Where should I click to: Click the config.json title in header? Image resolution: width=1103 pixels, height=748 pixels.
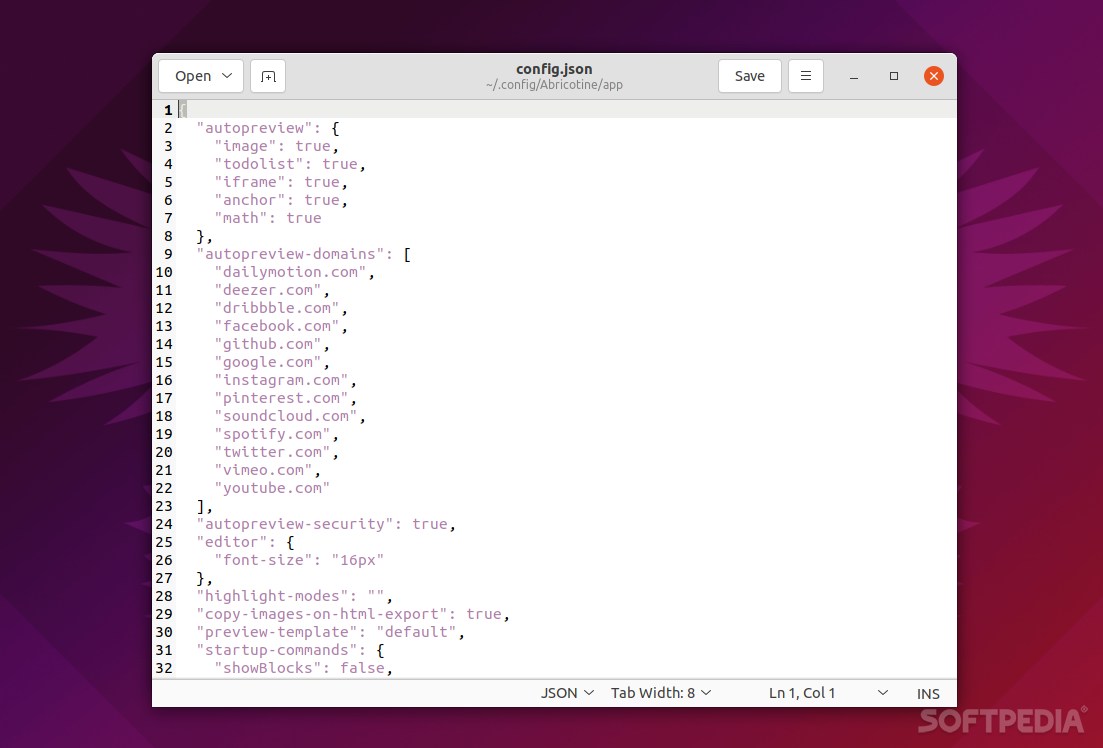point(554,69)
